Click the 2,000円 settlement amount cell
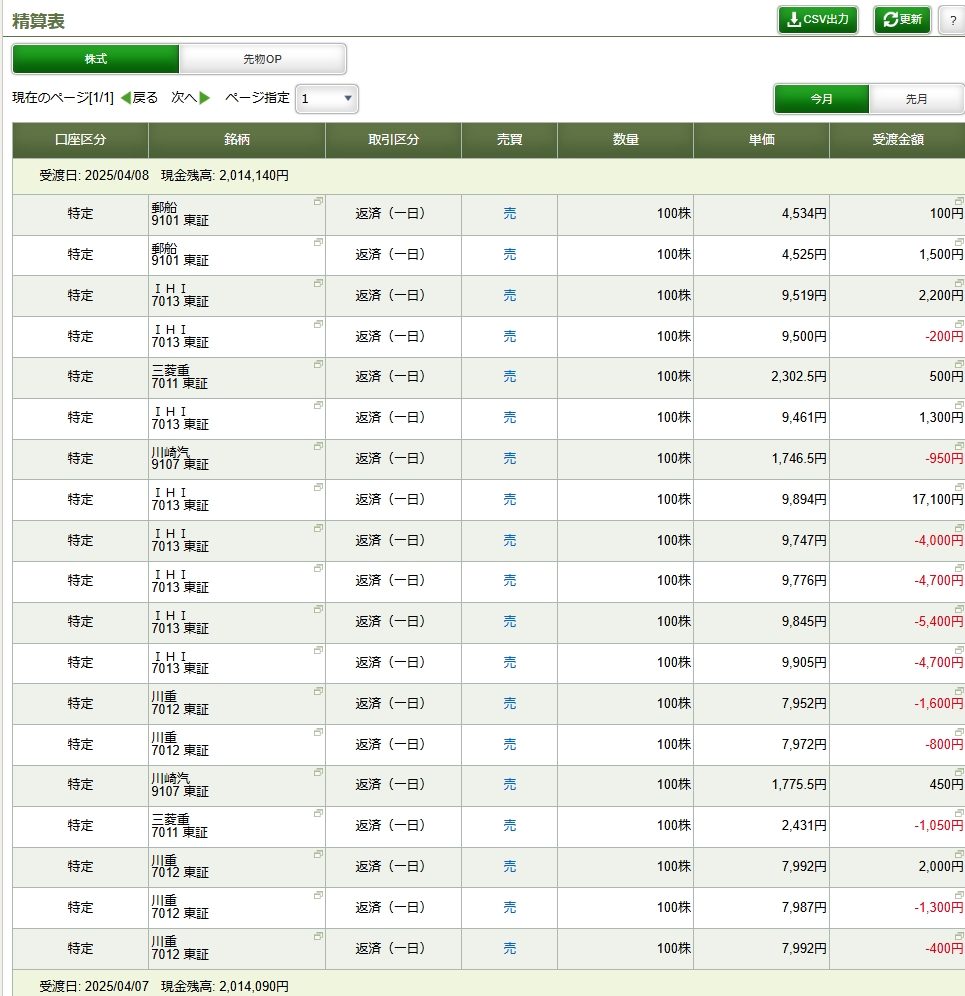The width and height of the screenshot is (965, 996). 898,867
